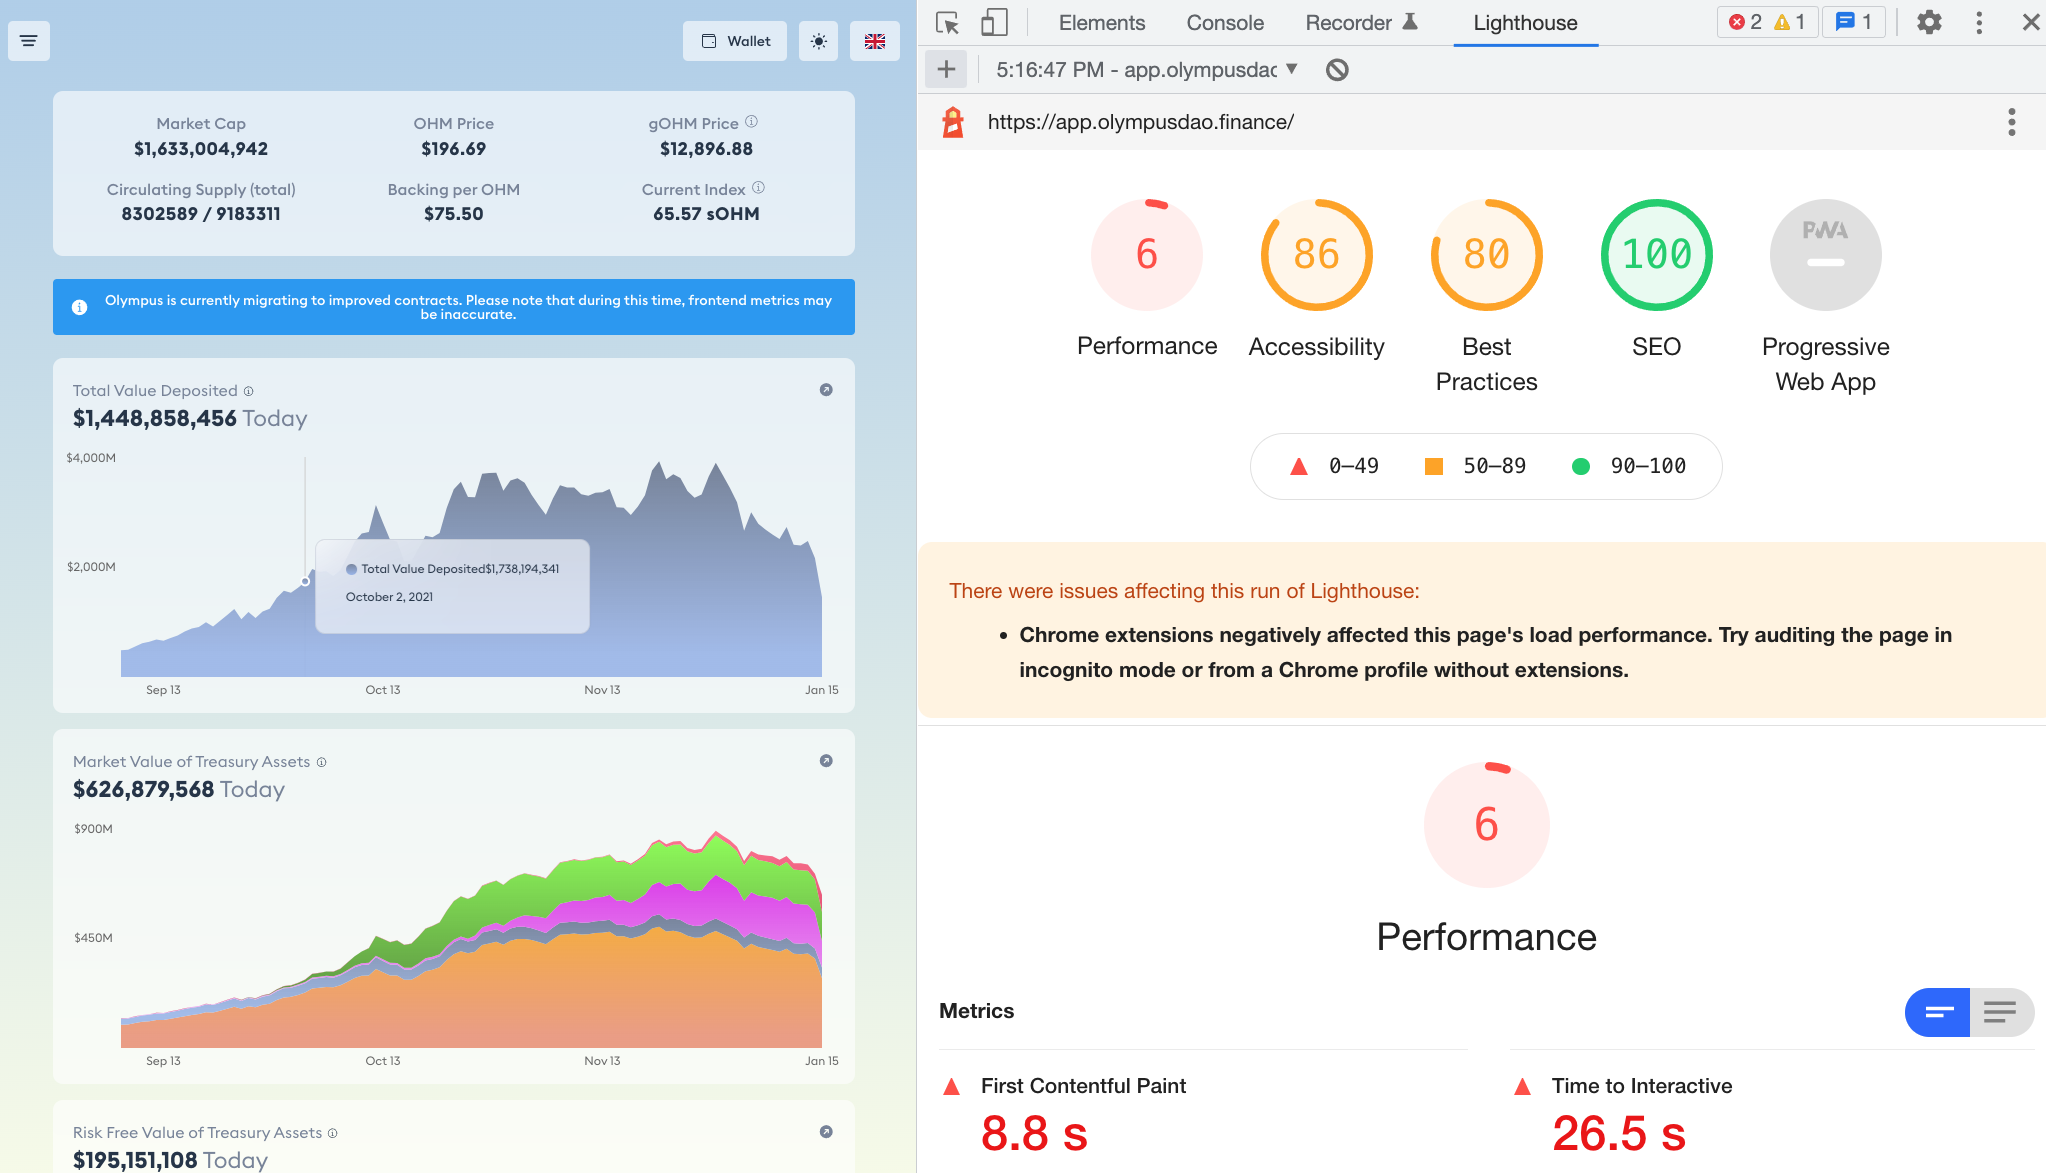Open the app.olympusdao.finance URL link
Image resolution: width=2046 pixels, height=1173 pixels.
point(1140,121)
